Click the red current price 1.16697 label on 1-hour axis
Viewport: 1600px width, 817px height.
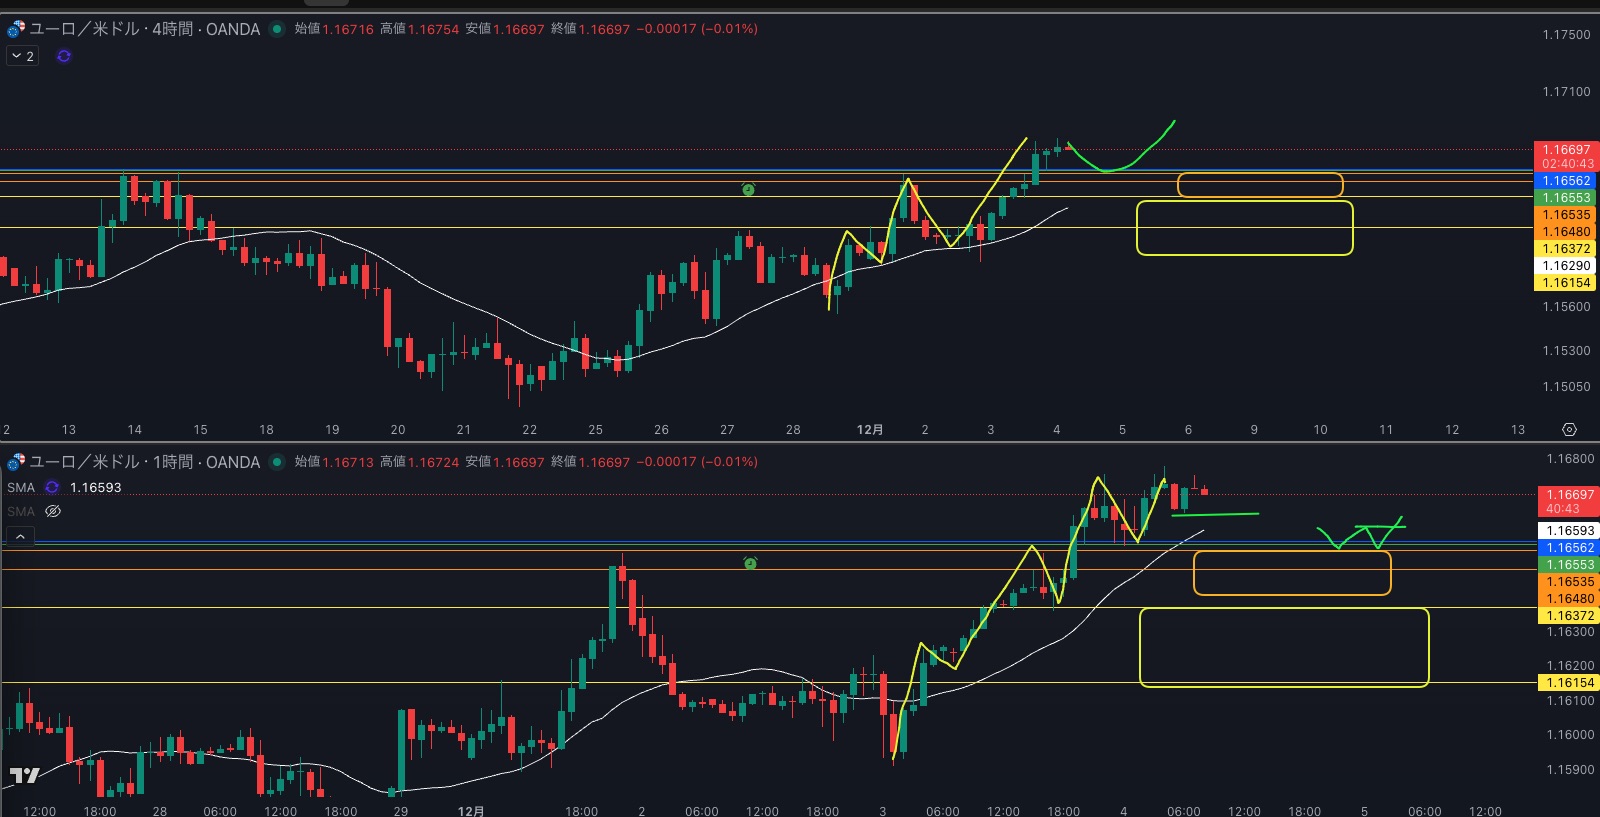click(1569, 495)
